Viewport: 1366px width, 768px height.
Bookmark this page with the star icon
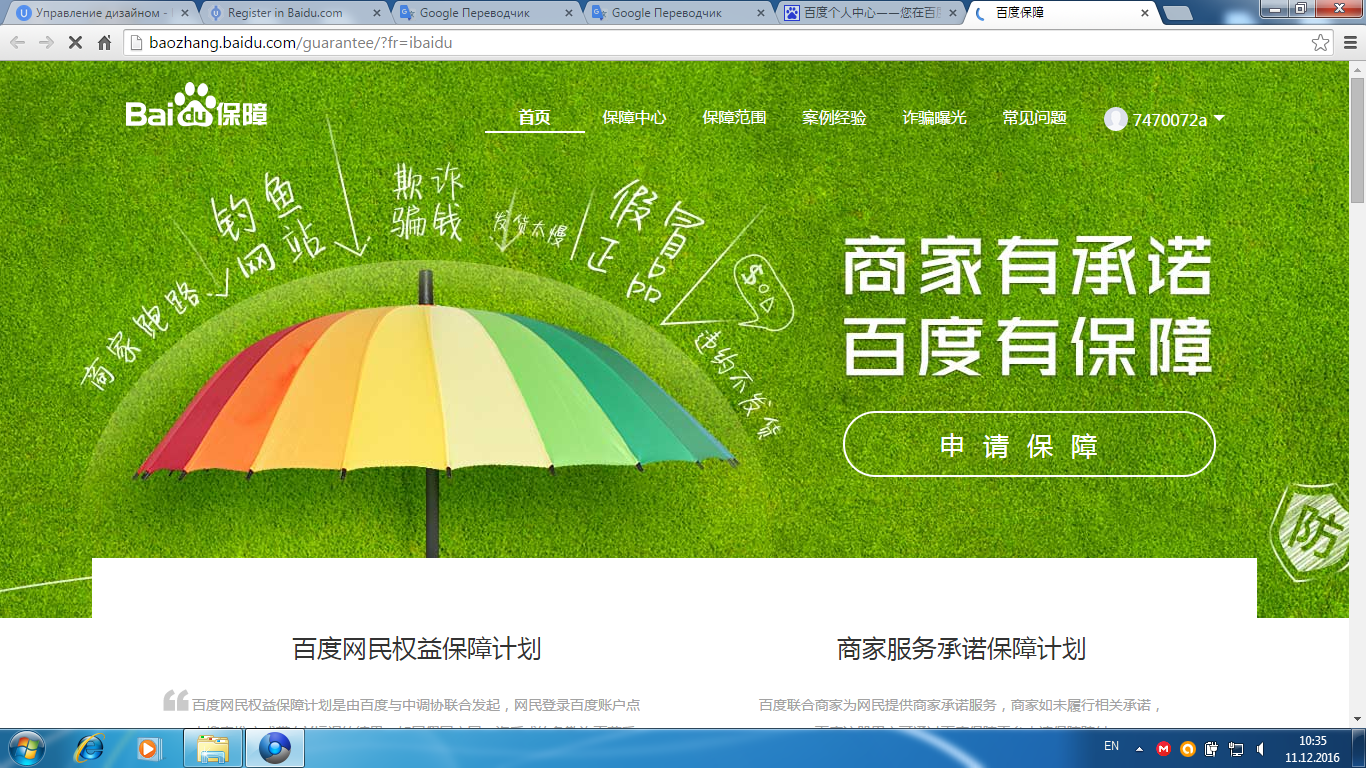coord(1321,43)
